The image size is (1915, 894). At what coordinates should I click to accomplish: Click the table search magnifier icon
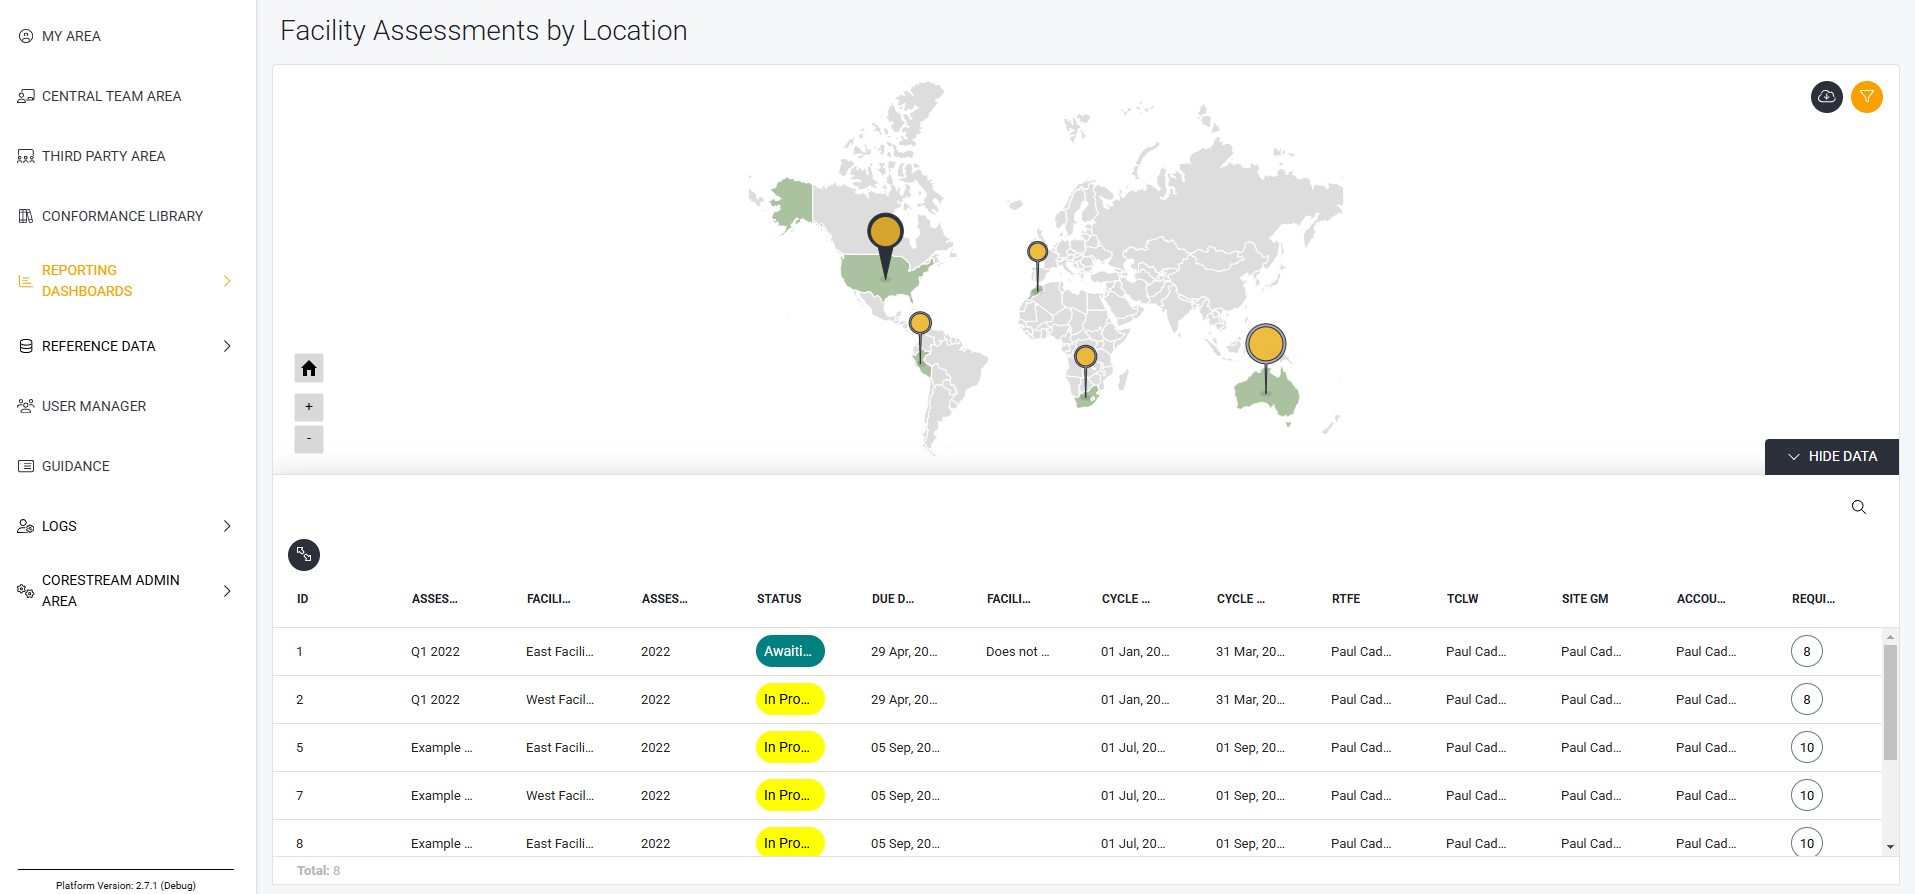tap(1858, 507)
